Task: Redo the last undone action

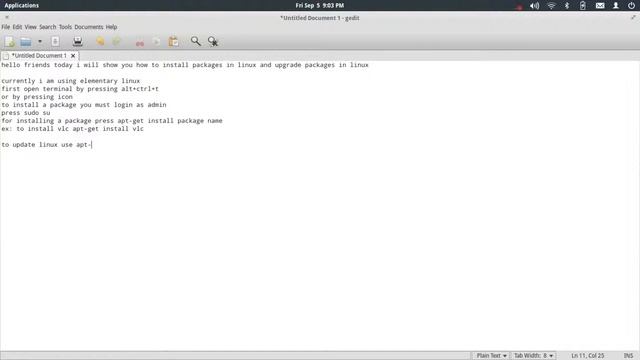Action: [x=117, y=41]
